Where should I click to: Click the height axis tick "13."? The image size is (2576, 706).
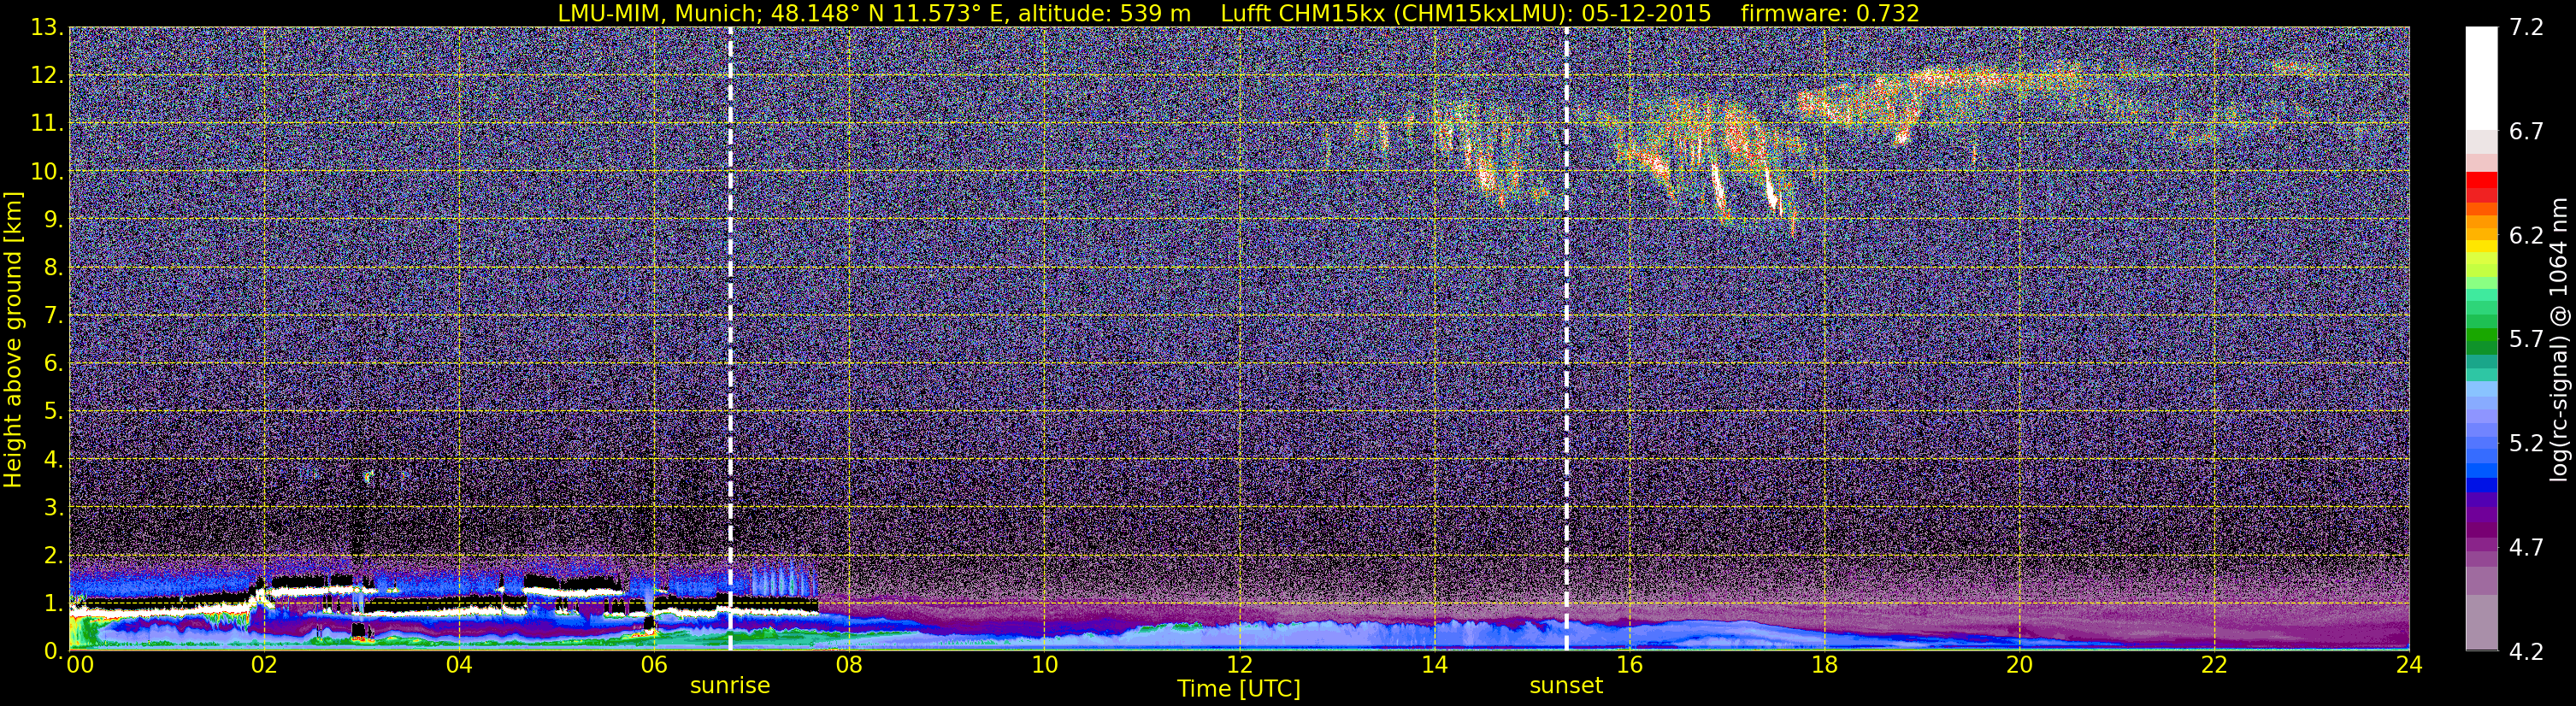tap(47, 27)
